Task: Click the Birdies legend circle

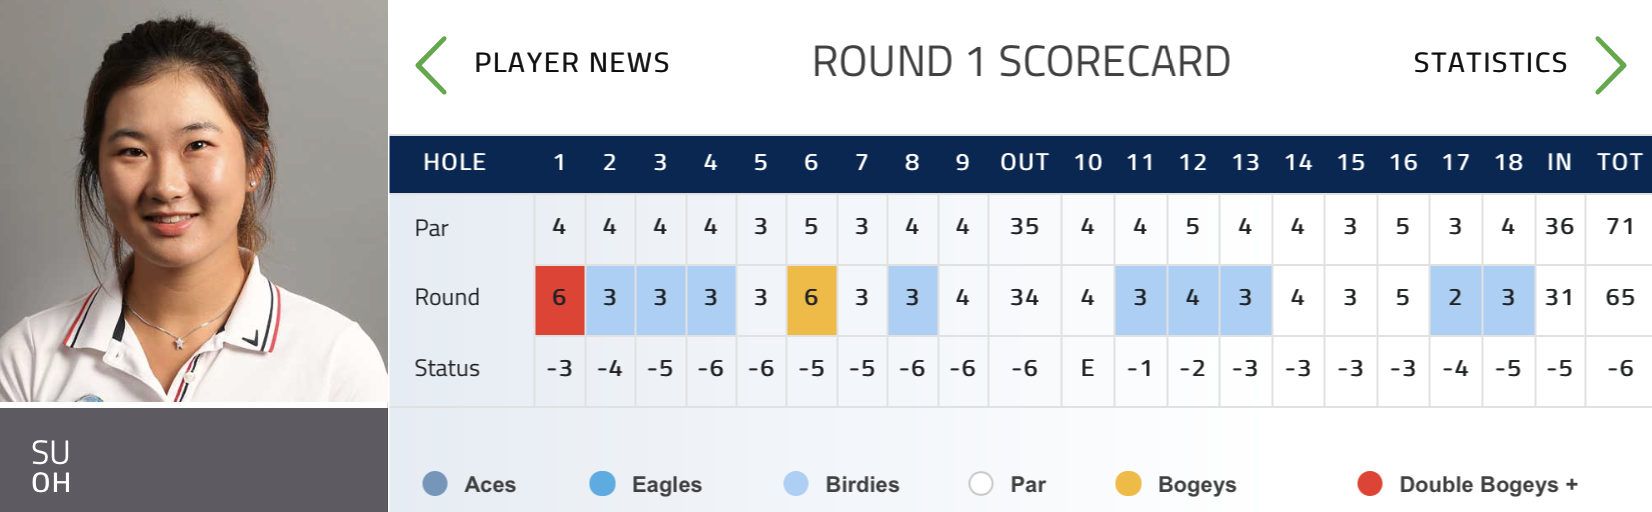Action: tap(796, 484)
